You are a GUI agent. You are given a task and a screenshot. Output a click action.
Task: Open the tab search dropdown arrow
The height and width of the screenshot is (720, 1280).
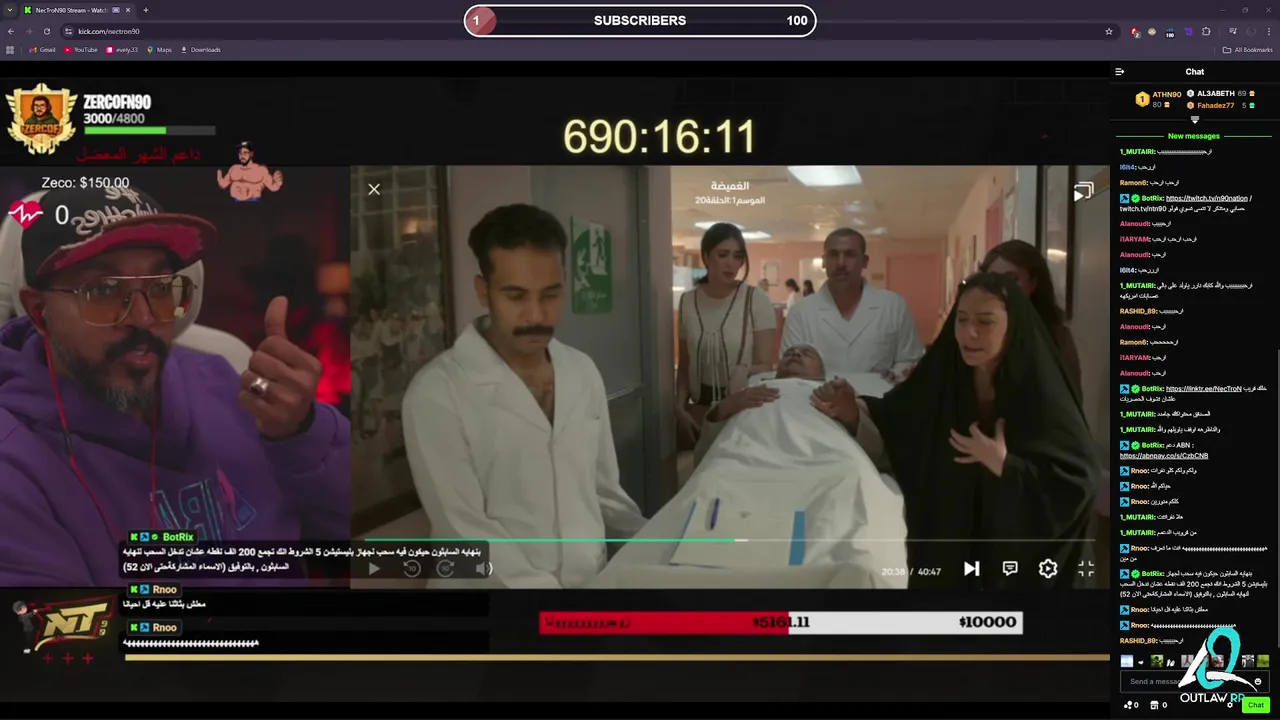click(x=10, y=10)
